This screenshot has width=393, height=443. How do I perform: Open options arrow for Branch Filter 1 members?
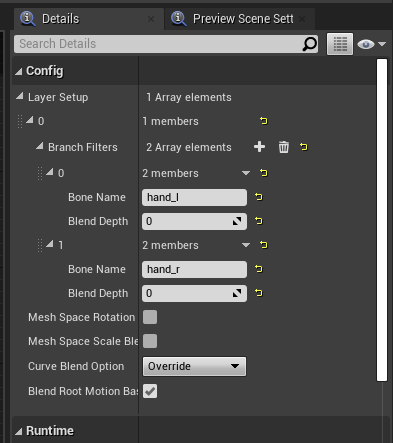coord(246,245)
